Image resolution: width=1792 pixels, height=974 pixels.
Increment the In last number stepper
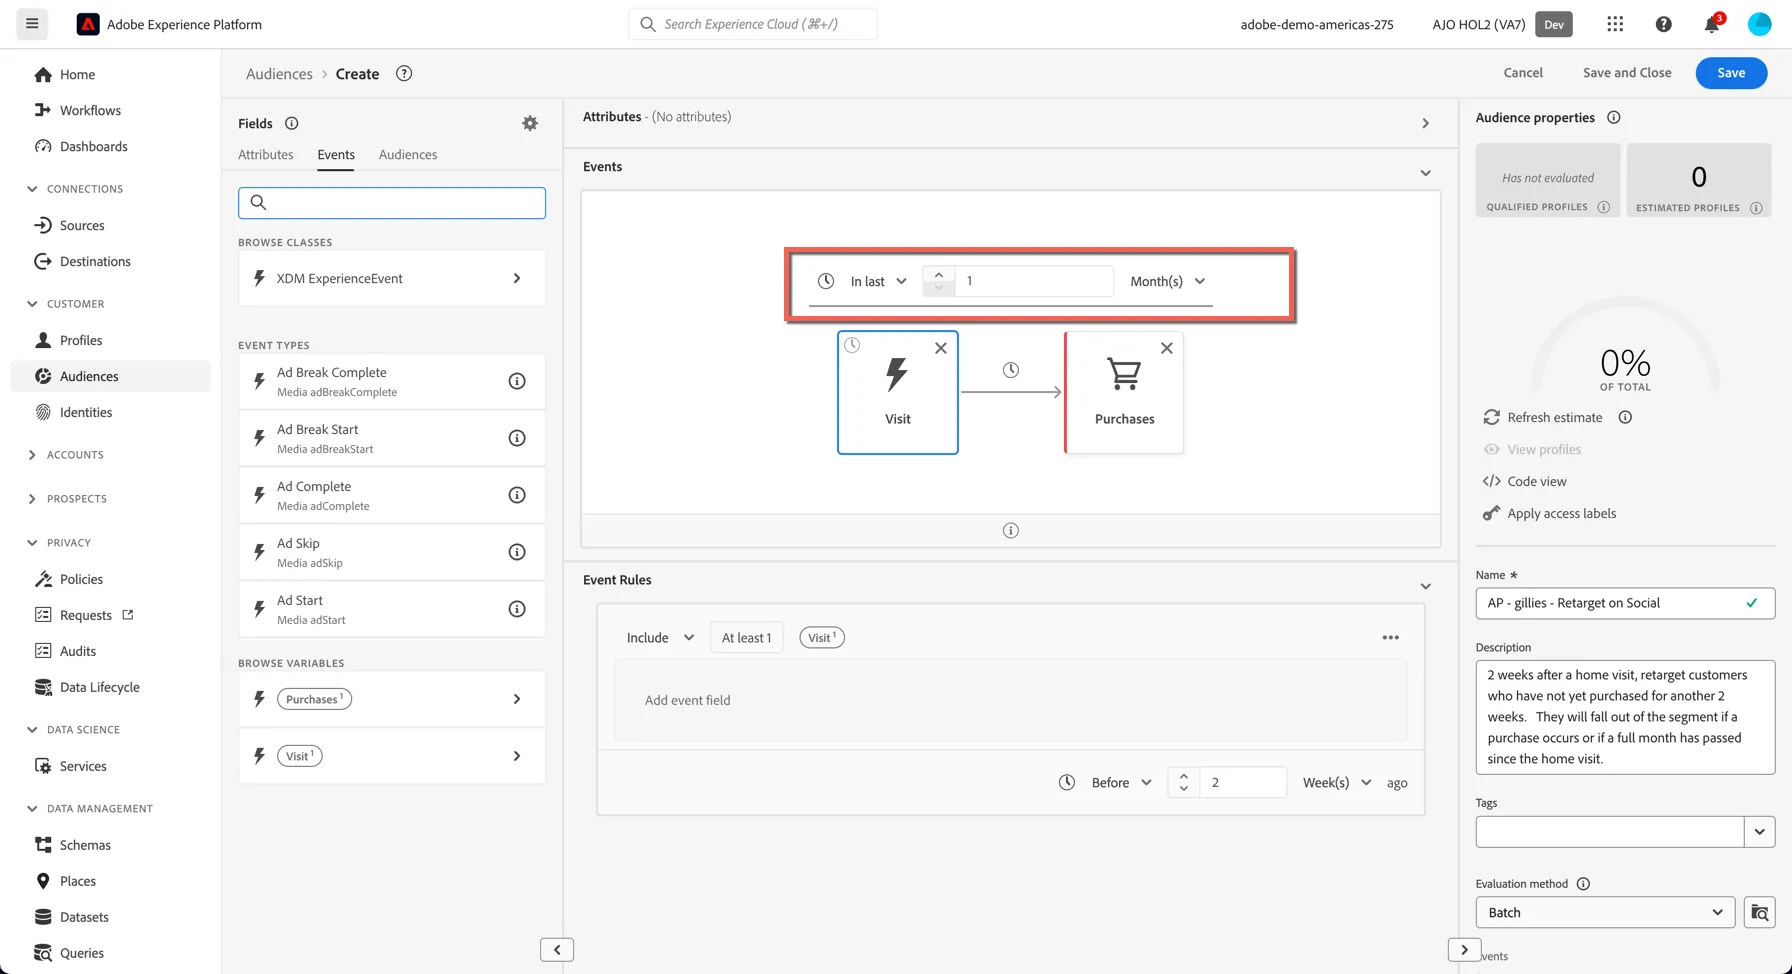point(938,274)
